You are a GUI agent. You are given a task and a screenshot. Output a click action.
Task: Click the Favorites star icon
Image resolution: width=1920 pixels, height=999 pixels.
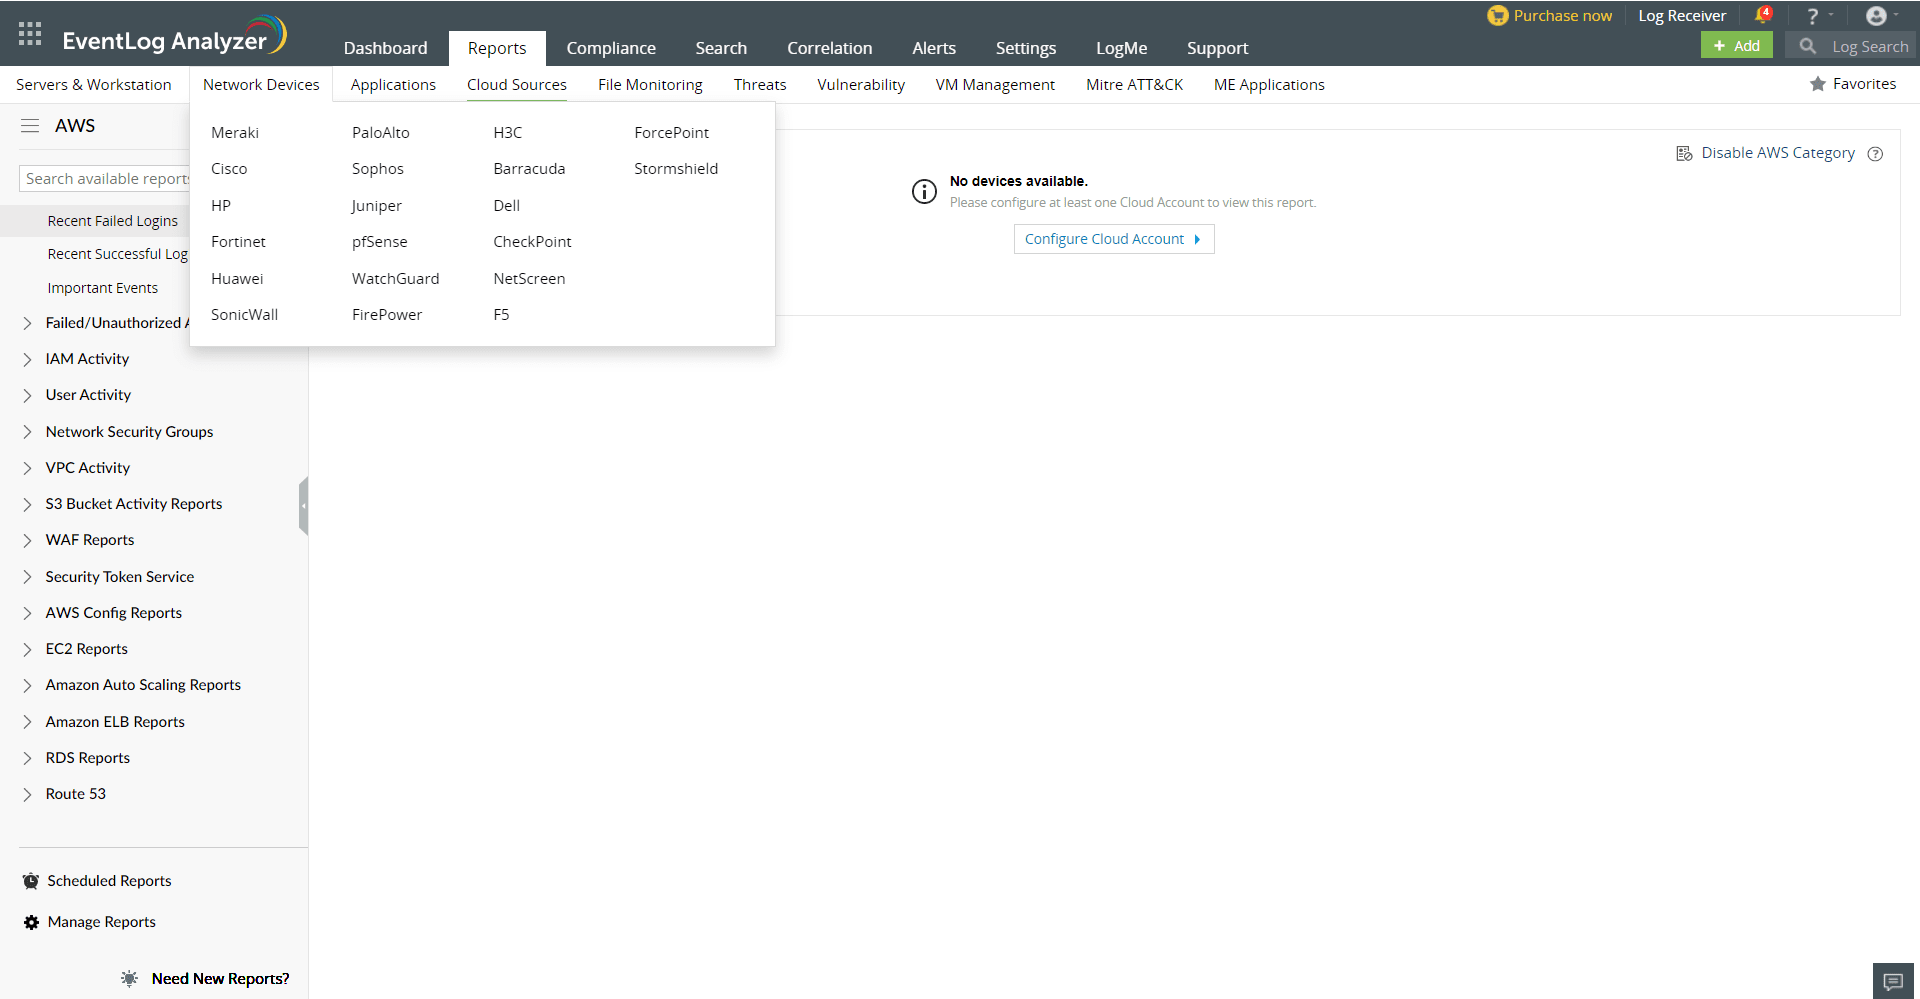tap(1817, 84)
